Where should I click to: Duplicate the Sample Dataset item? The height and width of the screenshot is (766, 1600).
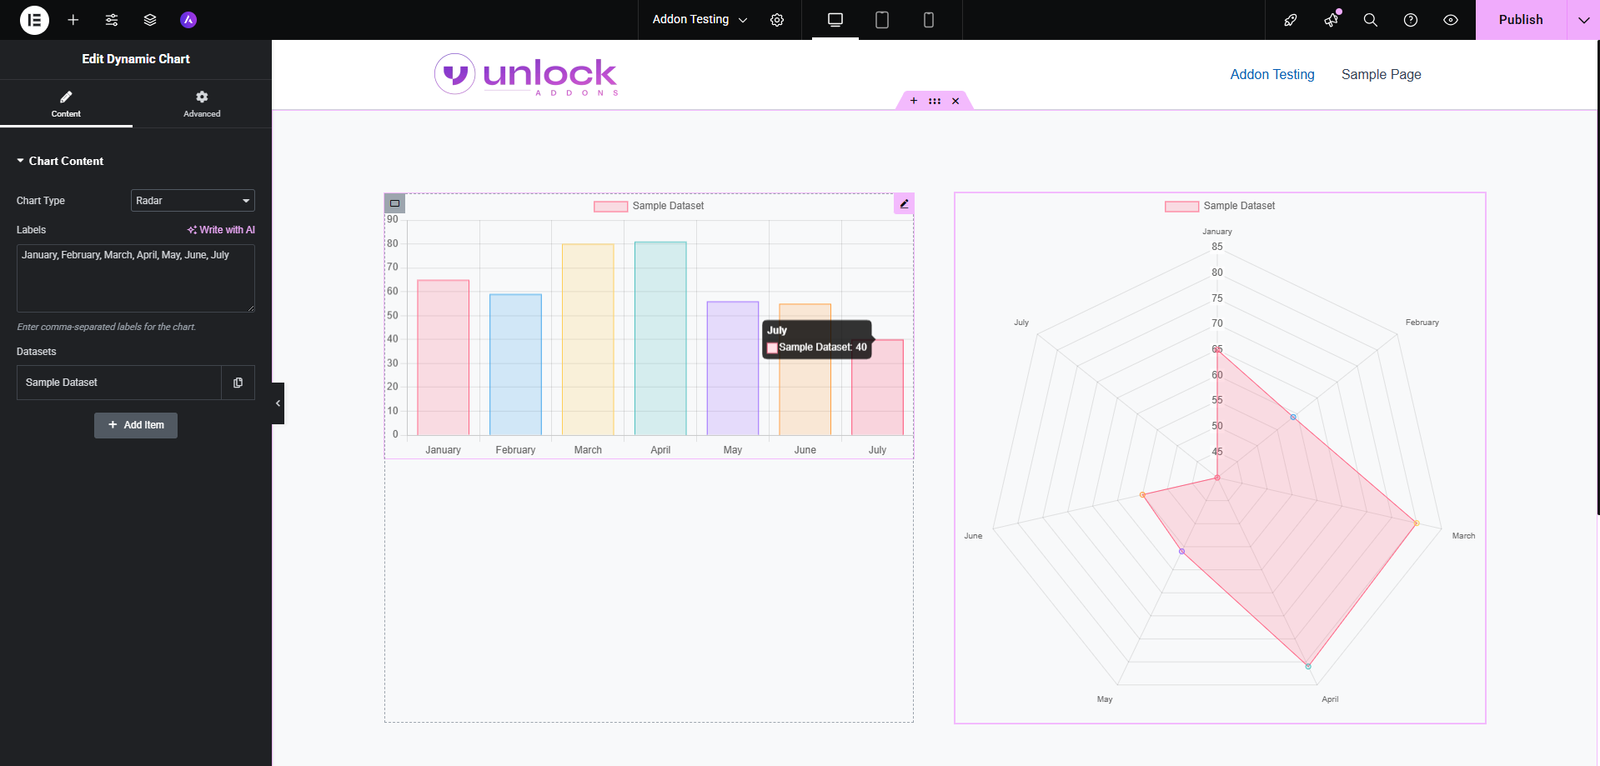(238, 383)
